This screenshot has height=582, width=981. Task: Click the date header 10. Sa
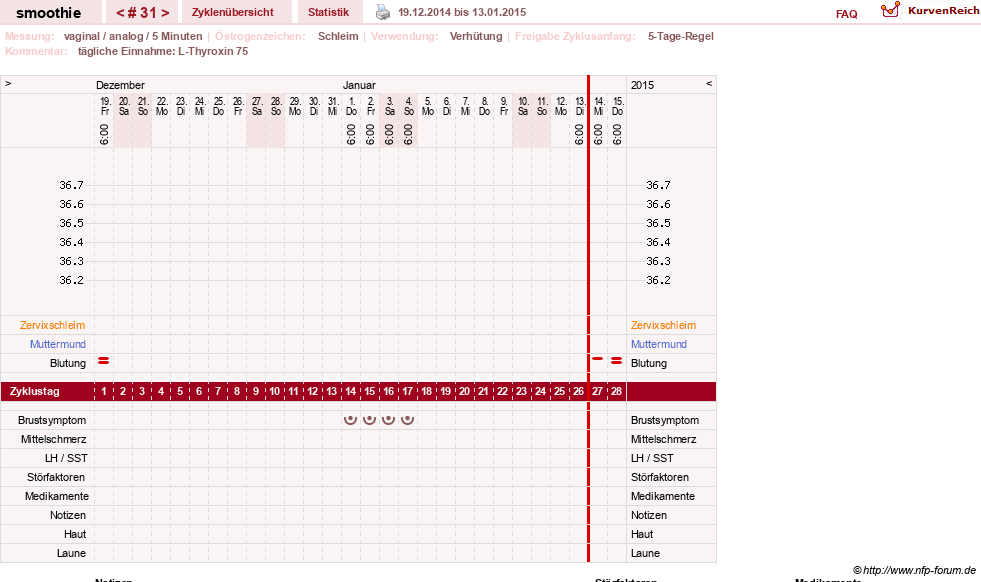pos(522,106)
